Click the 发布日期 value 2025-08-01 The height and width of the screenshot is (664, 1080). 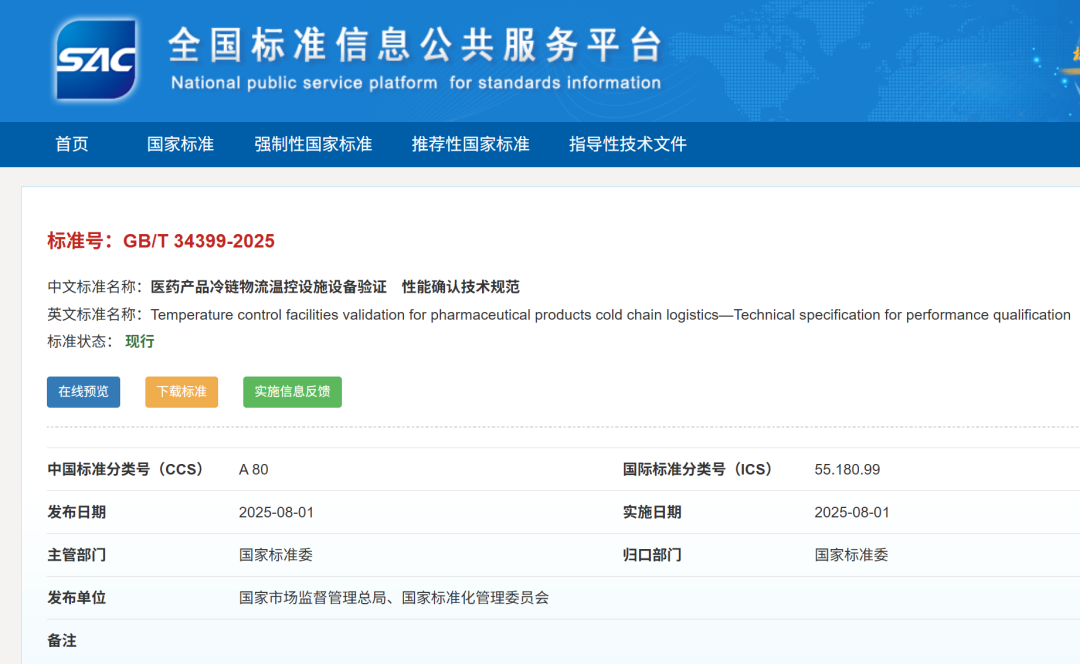point(276,512)
